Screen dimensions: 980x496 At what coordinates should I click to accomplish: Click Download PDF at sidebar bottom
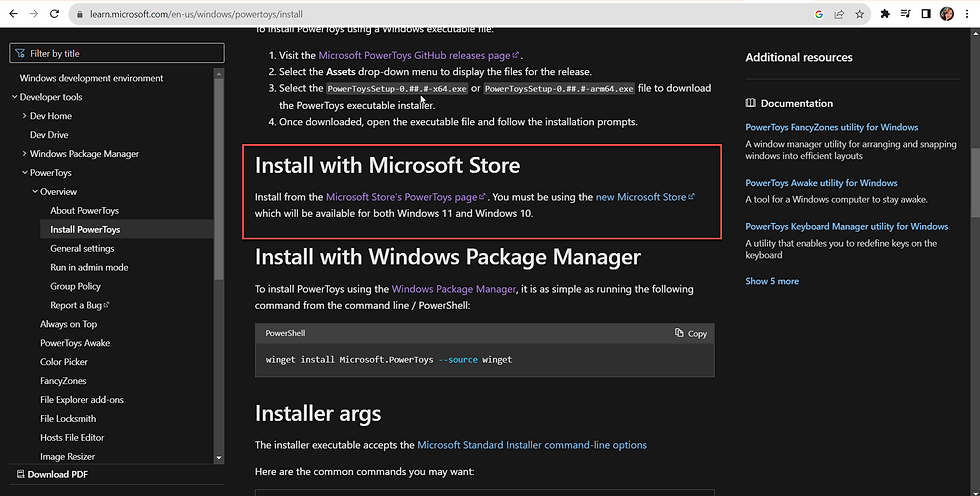(57, 474)
